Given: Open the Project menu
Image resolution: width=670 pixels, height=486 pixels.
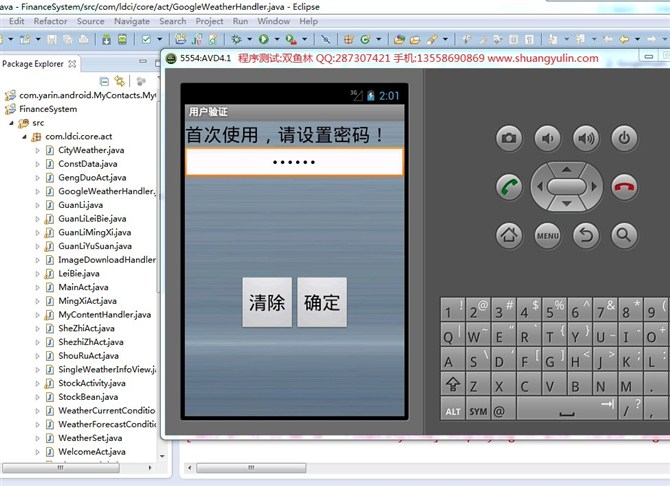Looking at the screenshot, I should pyautogui.click(x=209, y=21).
